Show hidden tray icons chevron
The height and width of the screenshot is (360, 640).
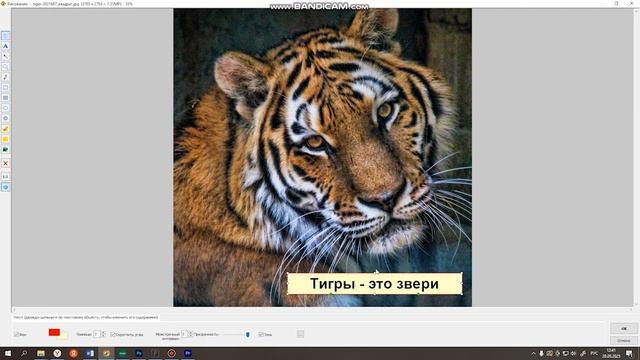[x=533, y=353]
